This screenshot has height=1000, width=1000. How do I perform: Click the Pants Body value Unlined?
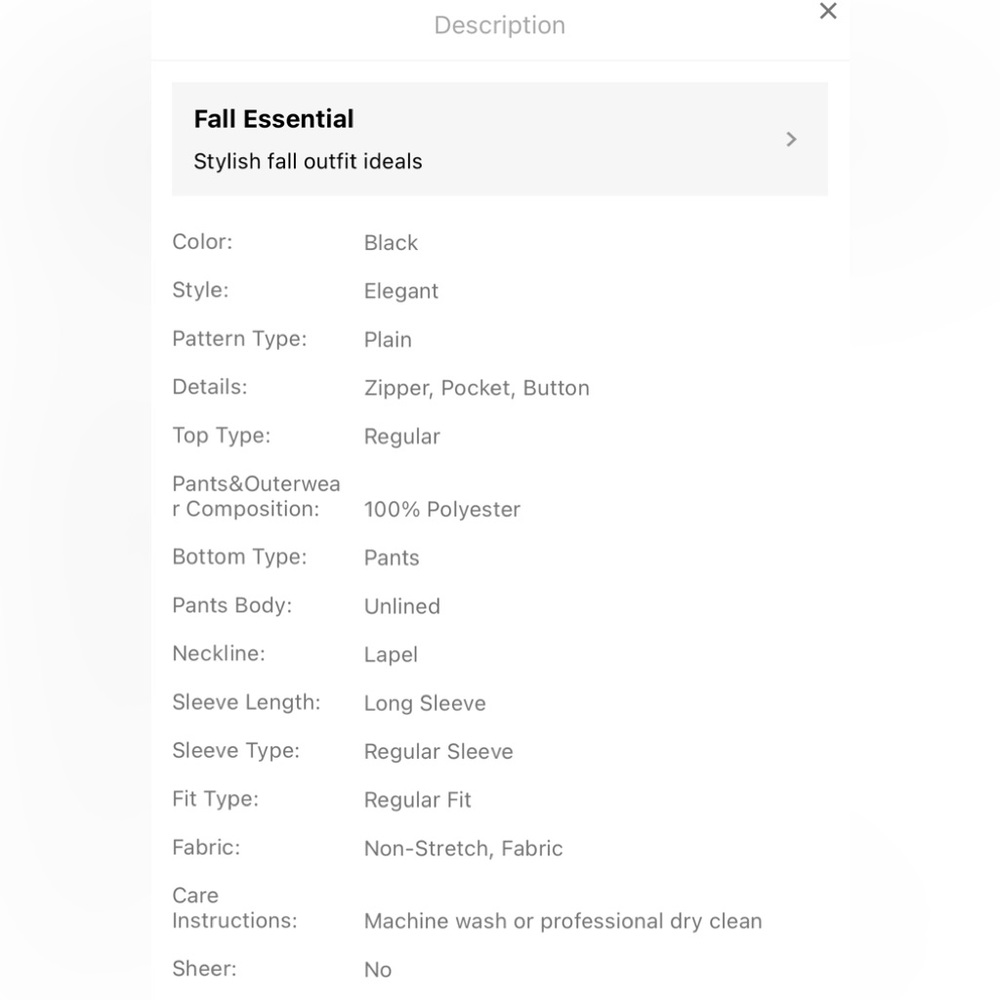tap(402, 606)
